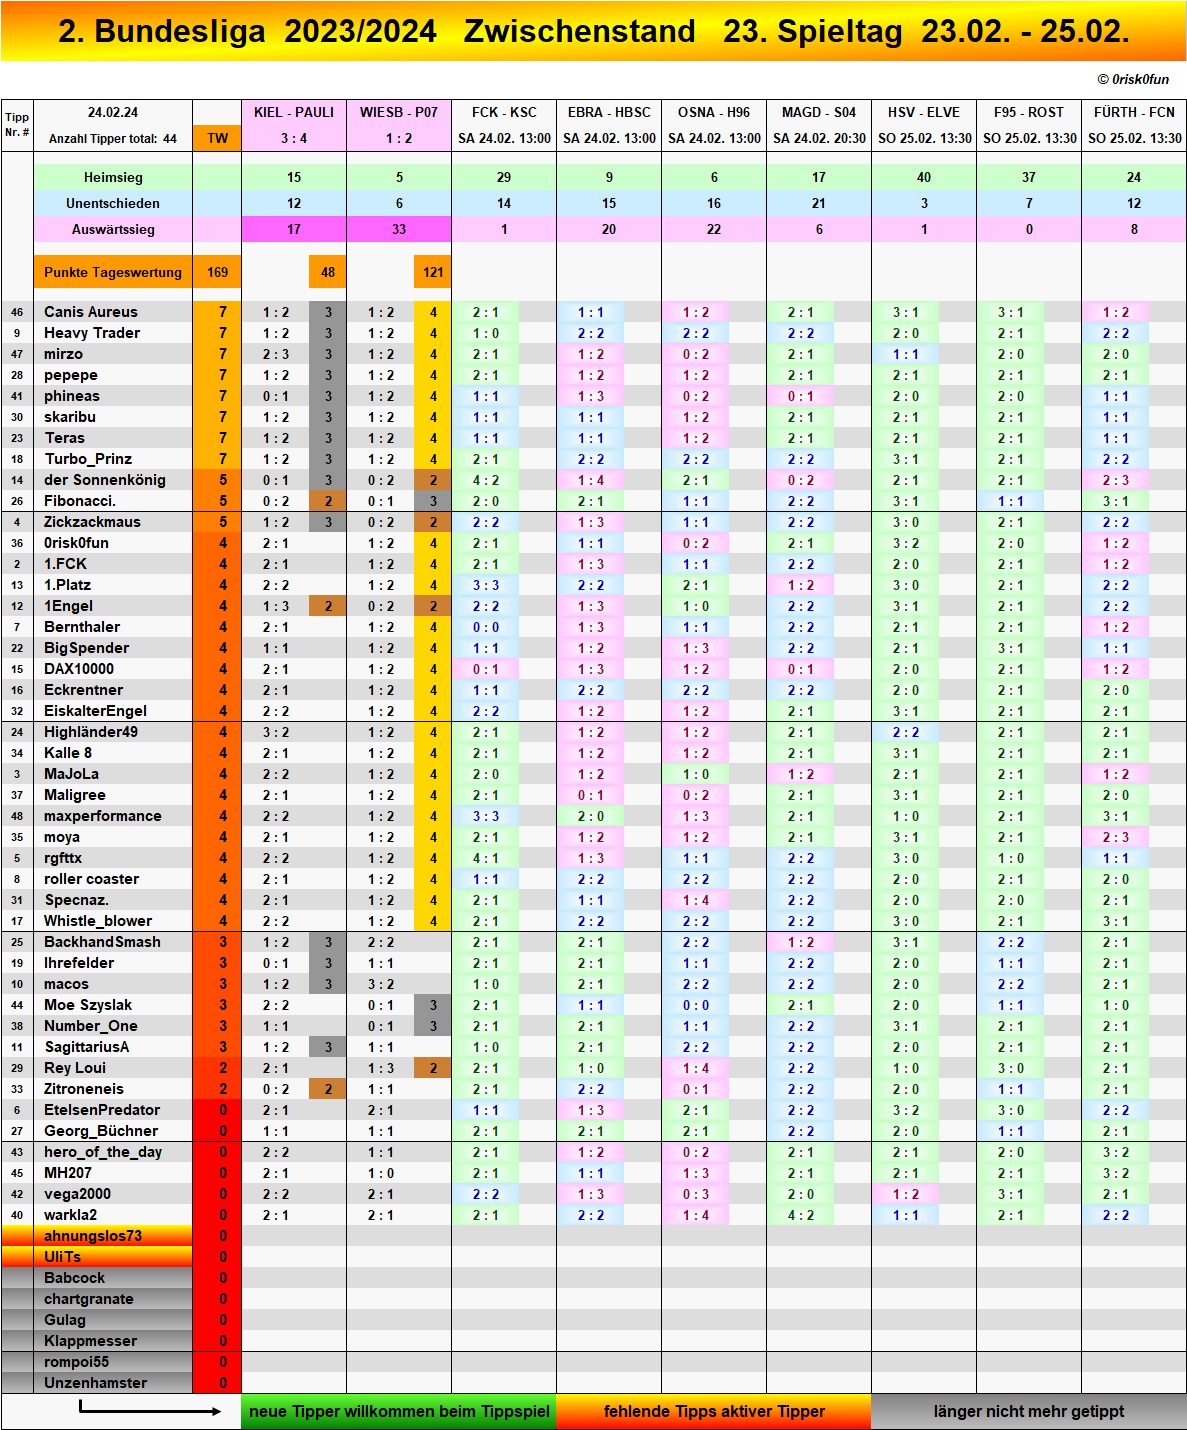The width and height of the screenshot is (1187, 1430).
Task: Select tipper name vega2000
Action: 77,1194
